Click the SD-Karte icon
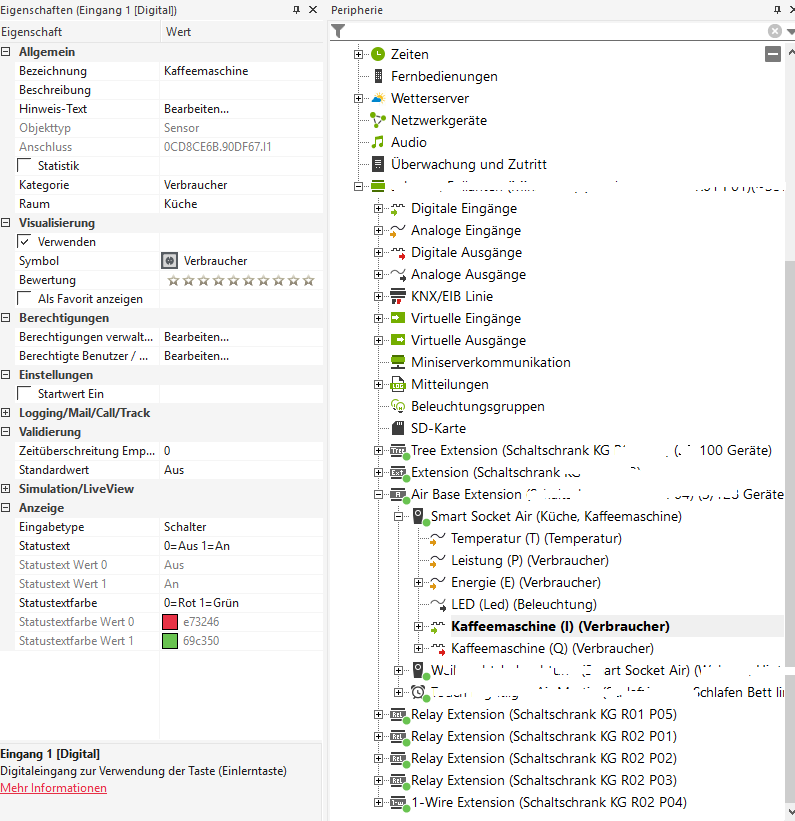This screenshot has width=795, height=821. pos(398,428)
